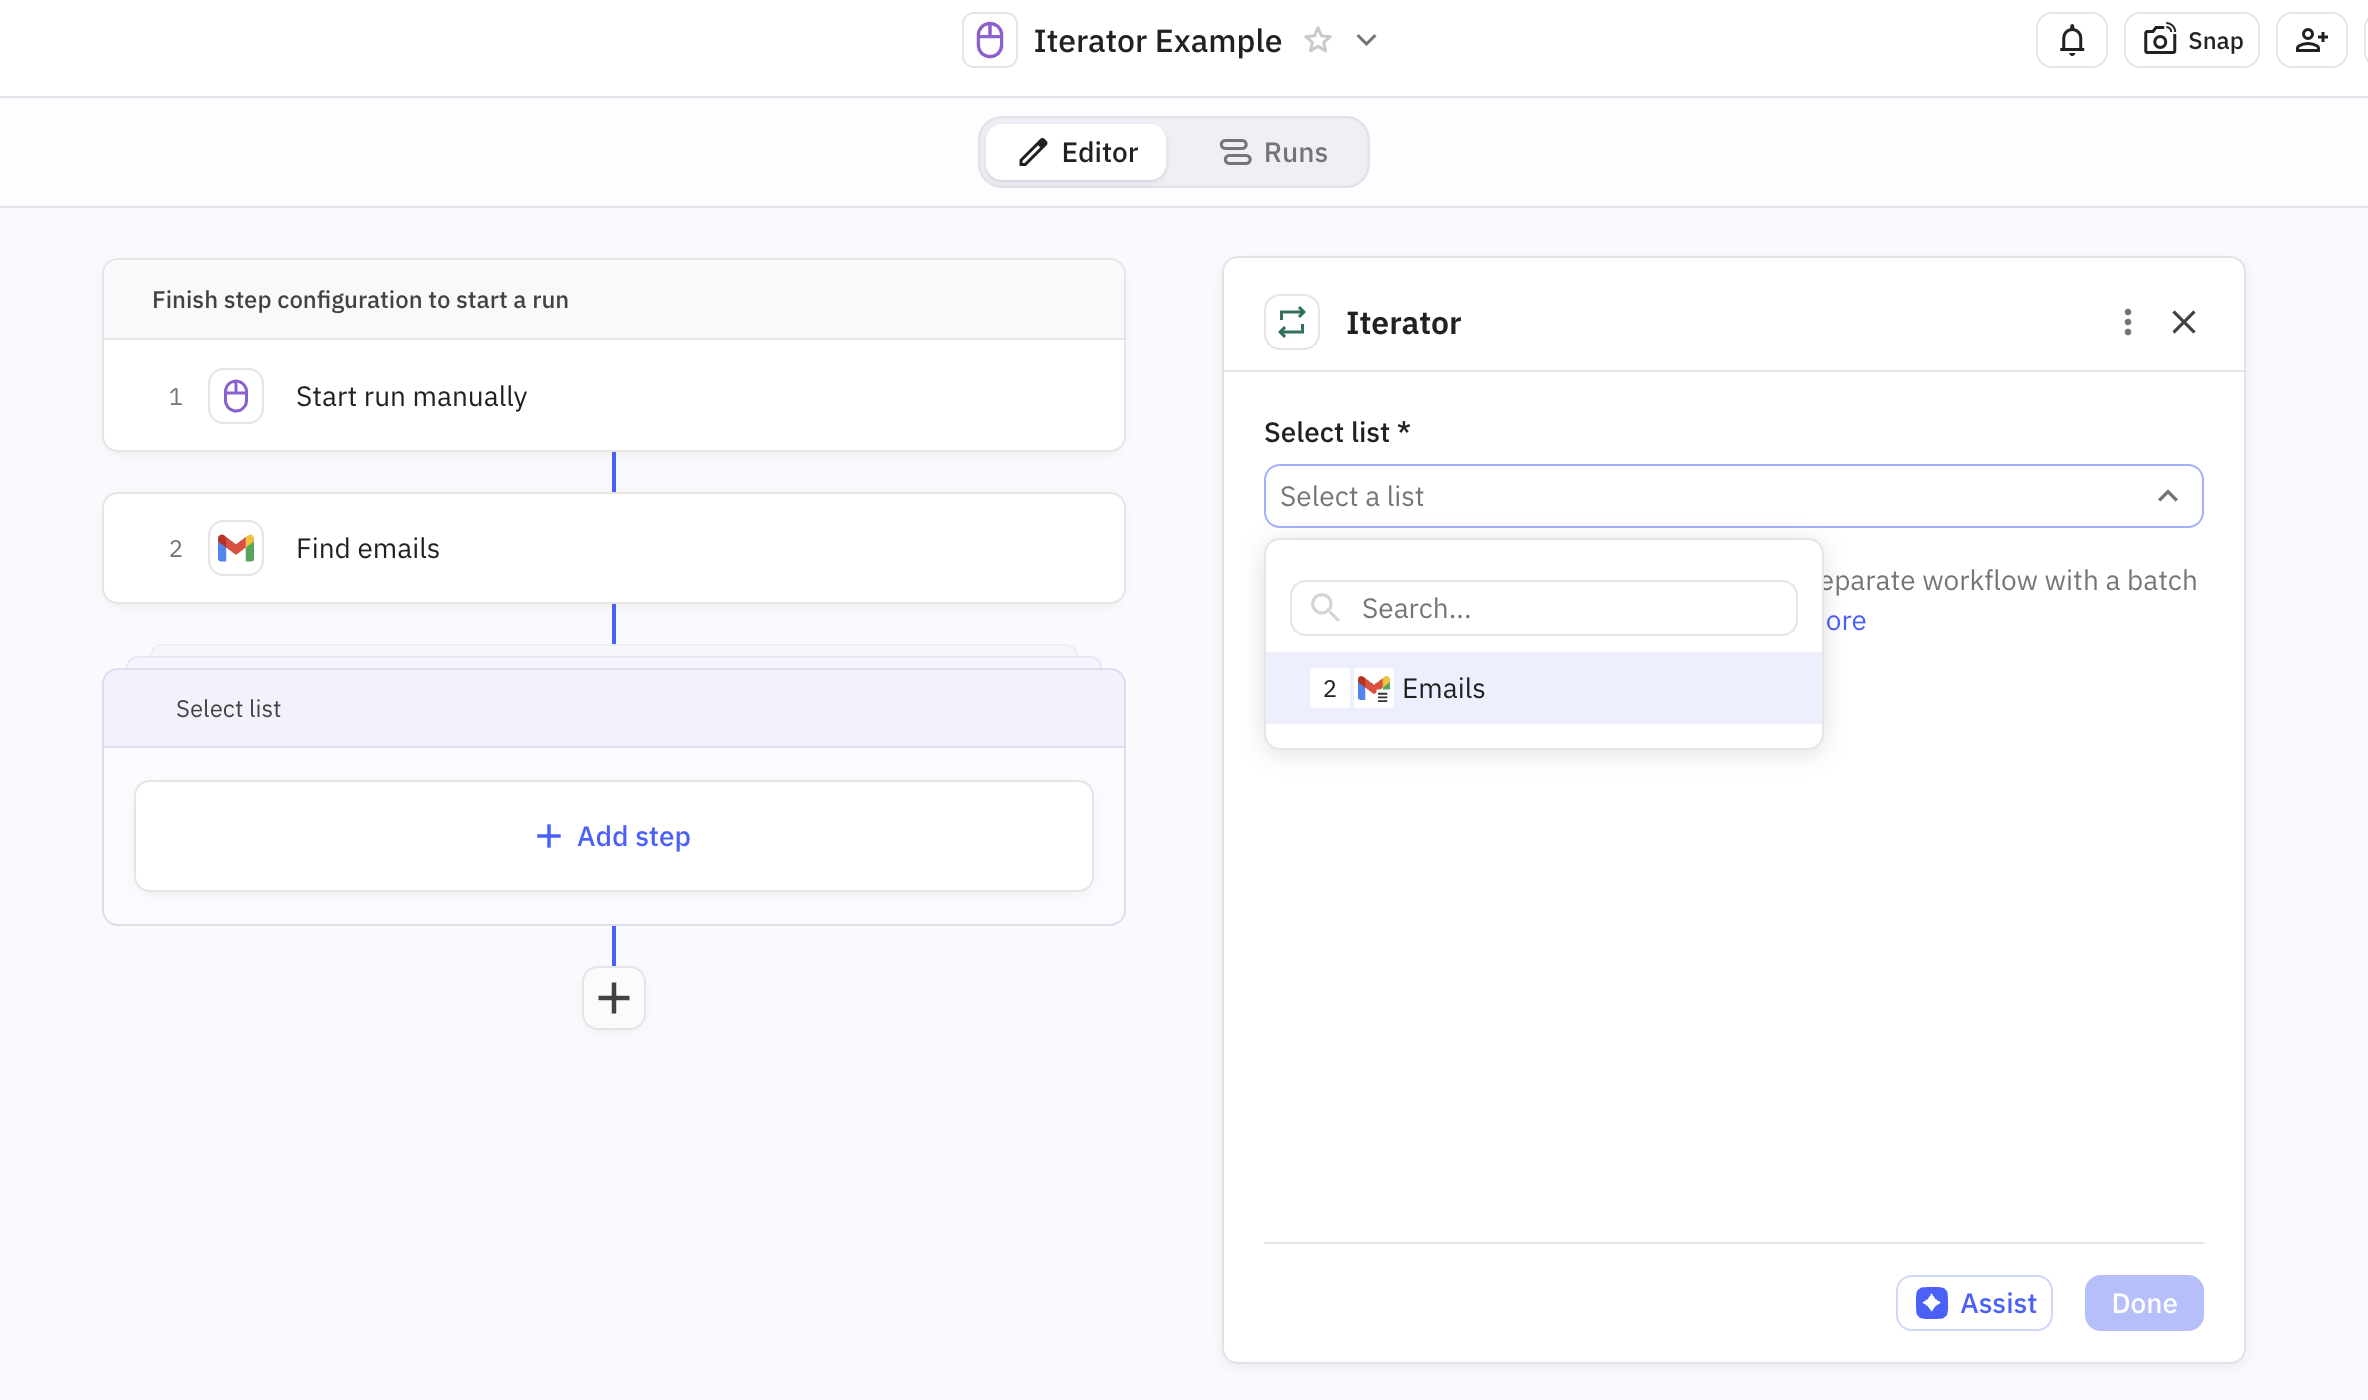Collapse the Select a list dropdown
The height and width of the screenshot is (1400, 2368).
click(x=2167, y=496)
